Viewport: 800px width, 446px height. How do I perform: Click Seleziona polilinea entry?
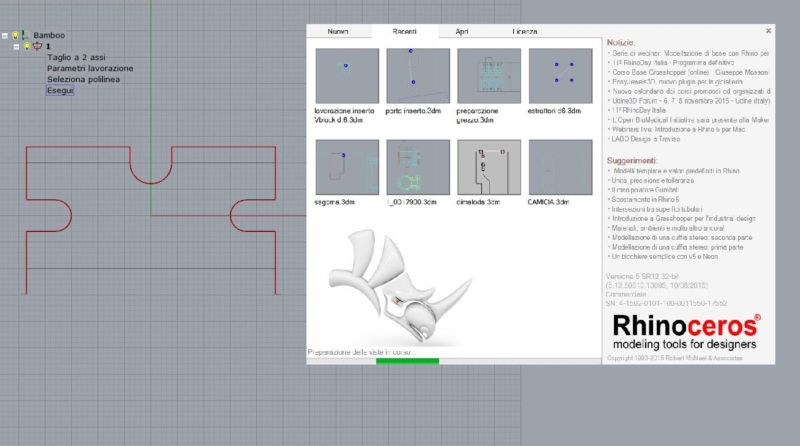tap(83, 79)
